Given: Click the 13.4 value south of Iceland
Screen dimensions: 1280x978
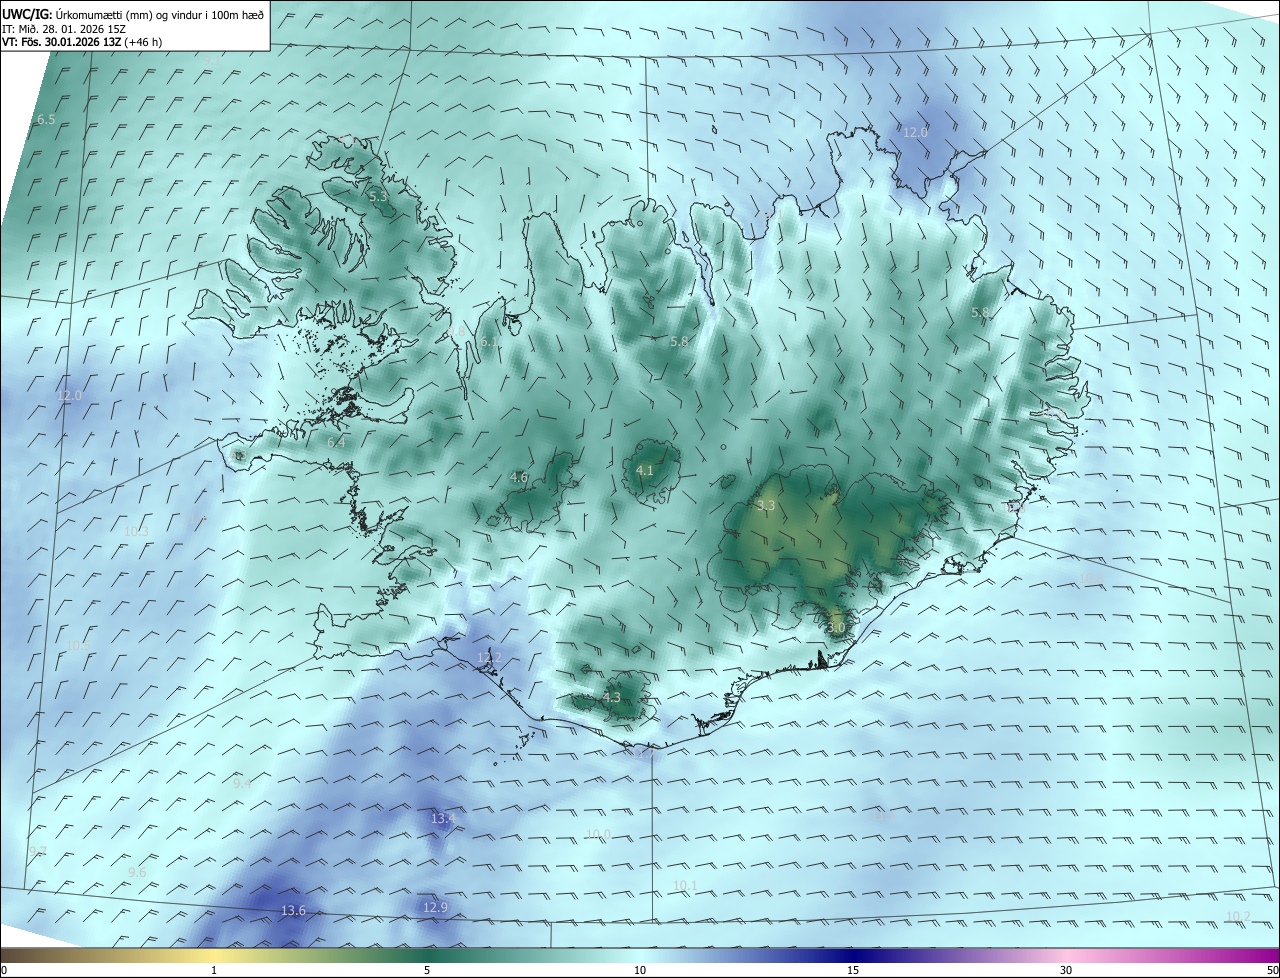Looking at the screenshot, I should tap(443, 818).
